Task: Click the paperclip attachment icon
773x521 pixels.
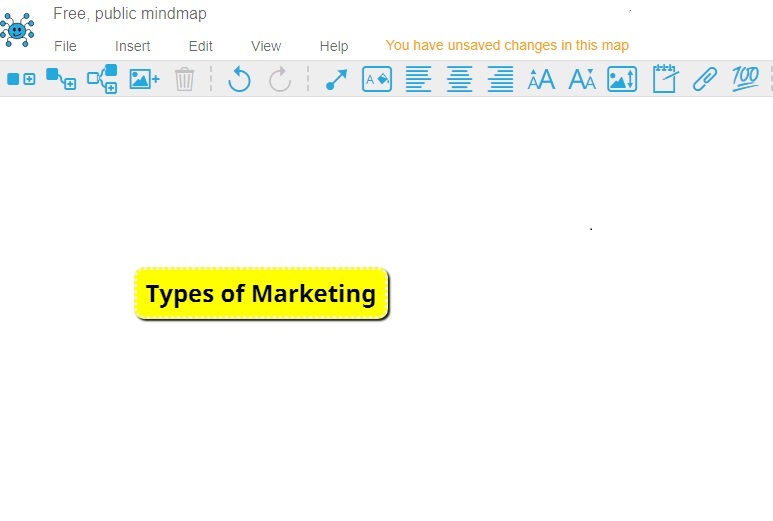Action: pos(705,79)
